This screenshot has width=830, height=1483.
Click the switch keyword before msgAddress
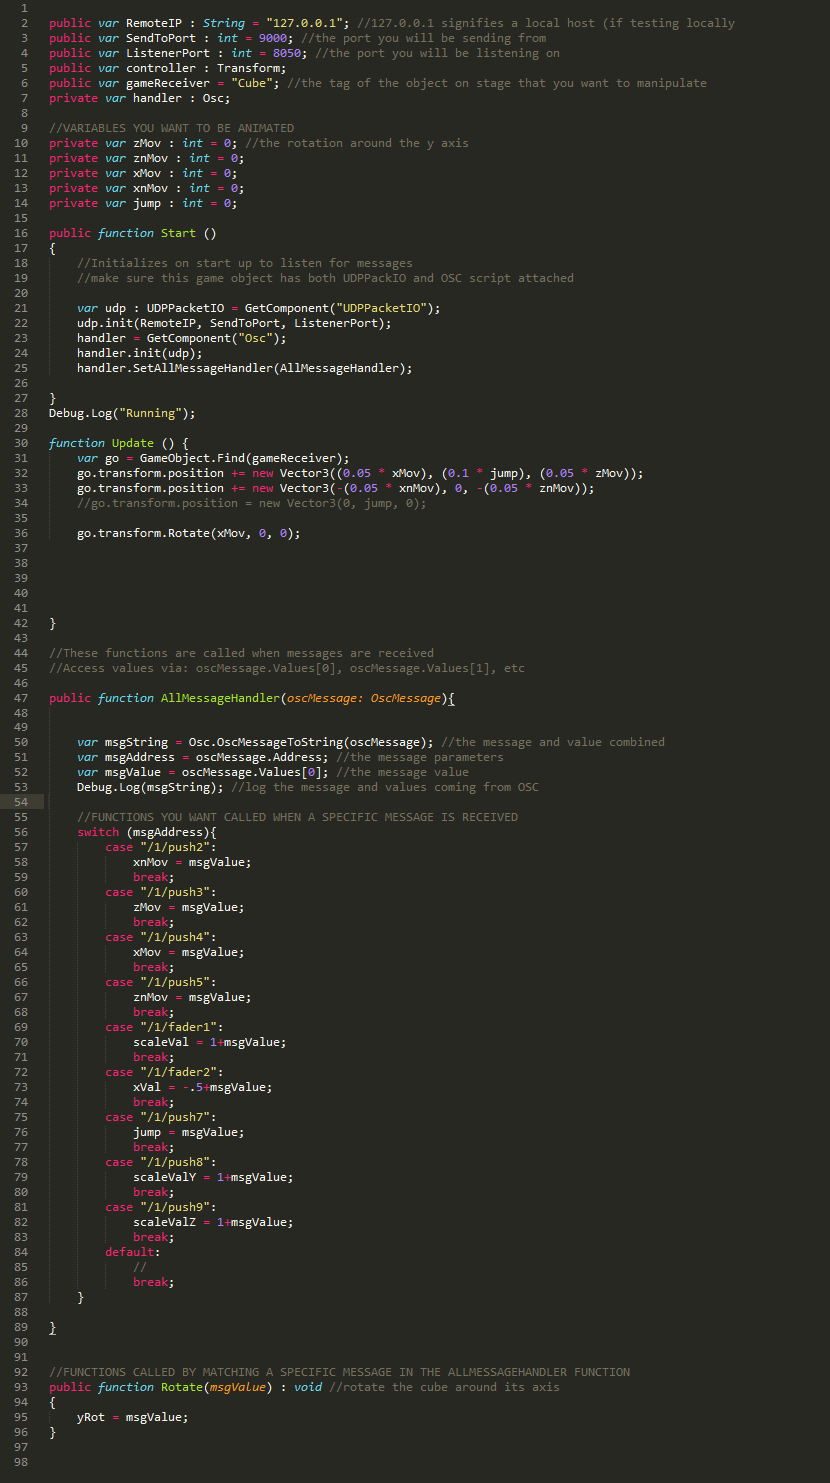click(98, 832)
